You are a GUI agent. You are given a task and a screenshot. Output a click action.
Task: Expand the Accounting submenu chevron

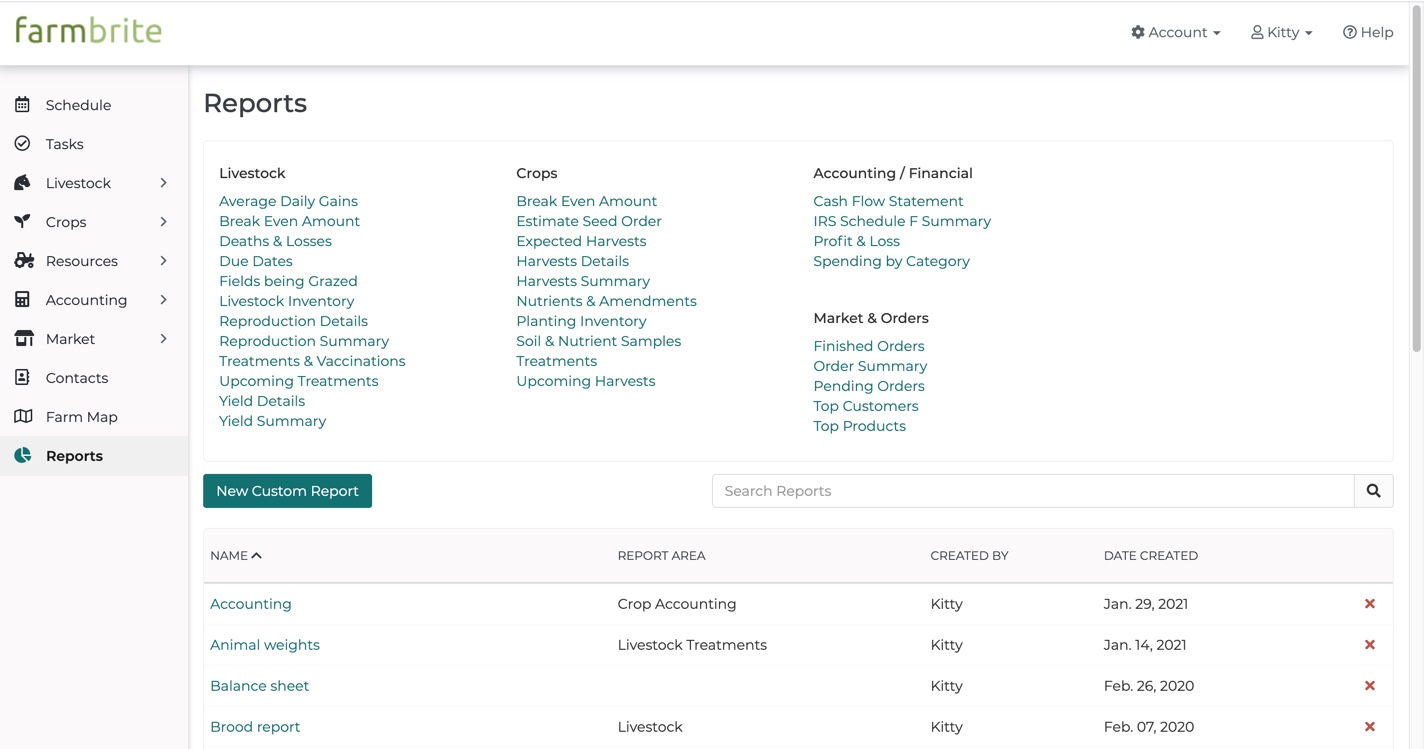(x=163, y=300)
